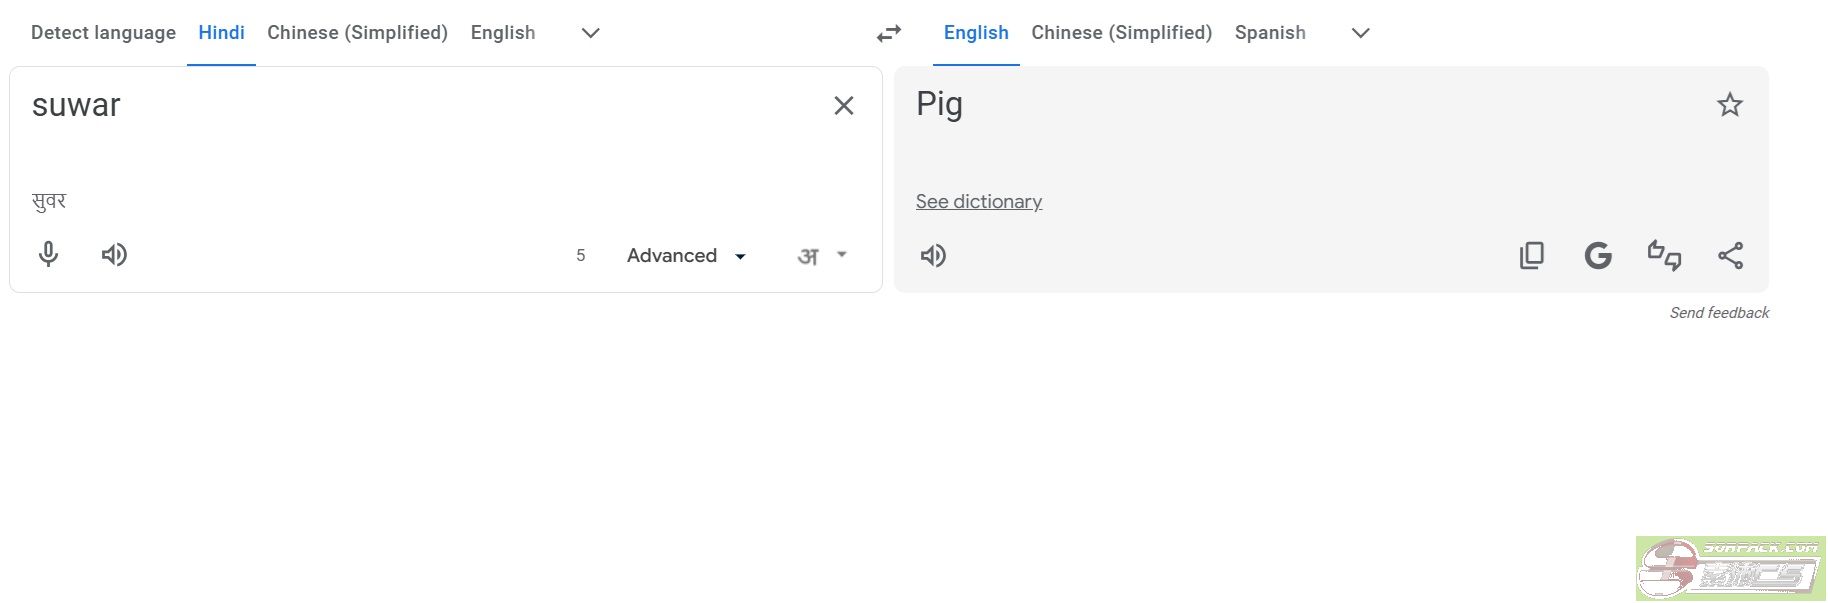Image resolution: width=1828 pixels, height=603 pixels.
Task: Choose Spanish as the target language
Action: tap(1270, 33)
